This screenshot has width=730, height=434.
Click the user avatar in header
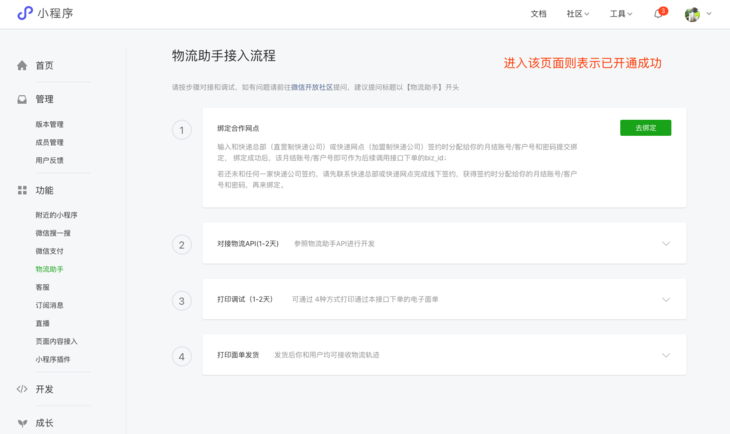tap(692, 14)
